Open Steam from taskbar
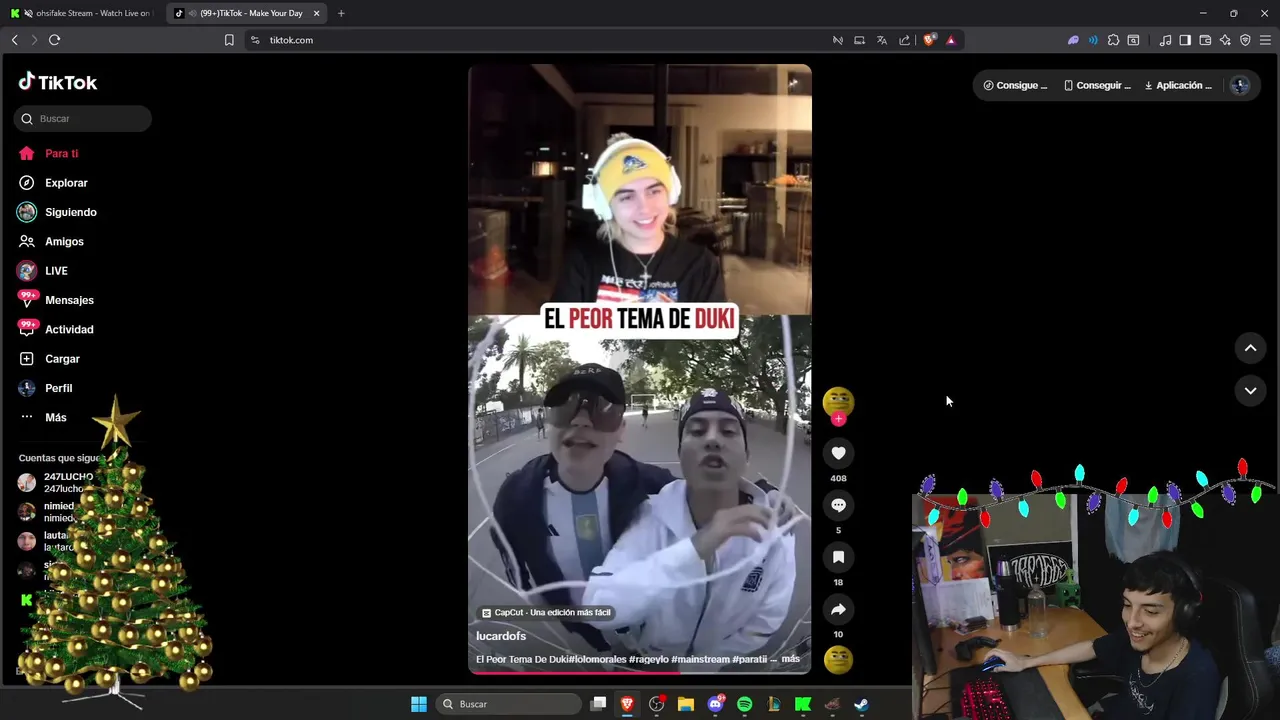Viewport: 1280px width, 720px height. tap(861, 704)
